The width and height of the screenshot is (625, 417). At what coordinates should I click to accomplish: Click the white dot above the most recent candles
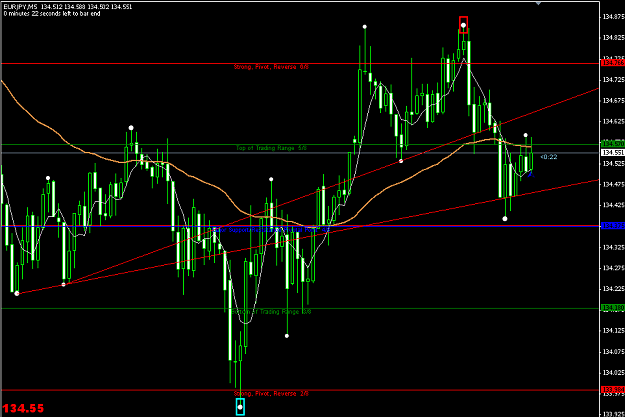(x=525, y=135)
